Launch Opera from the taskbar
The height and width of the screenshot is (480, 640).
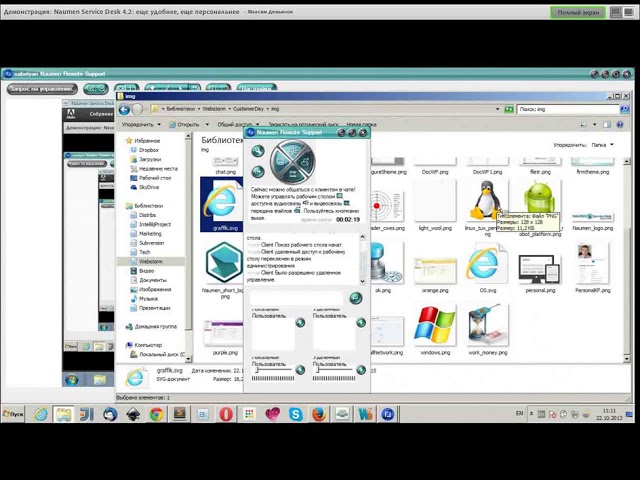[x=227, y=414]
